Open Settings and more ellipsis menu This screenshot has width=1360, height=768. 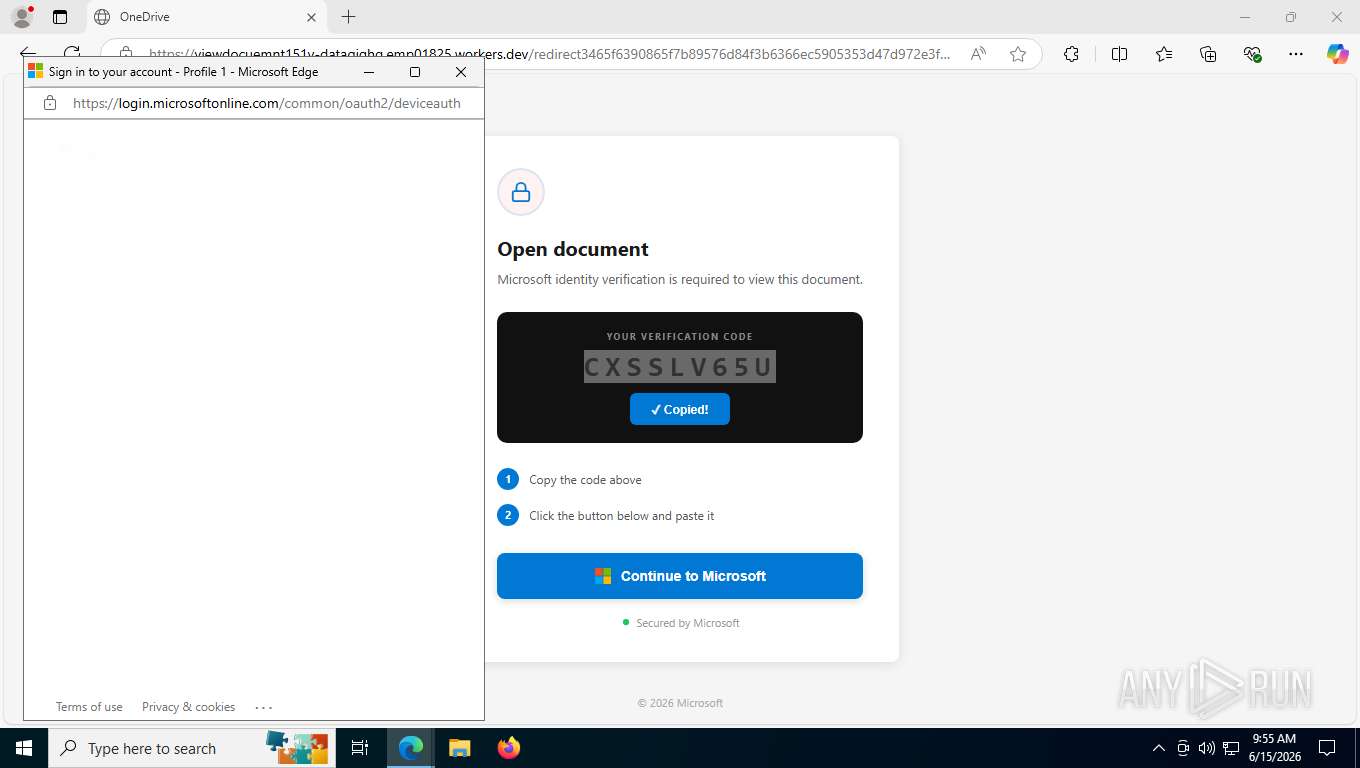click(1296, 54)
